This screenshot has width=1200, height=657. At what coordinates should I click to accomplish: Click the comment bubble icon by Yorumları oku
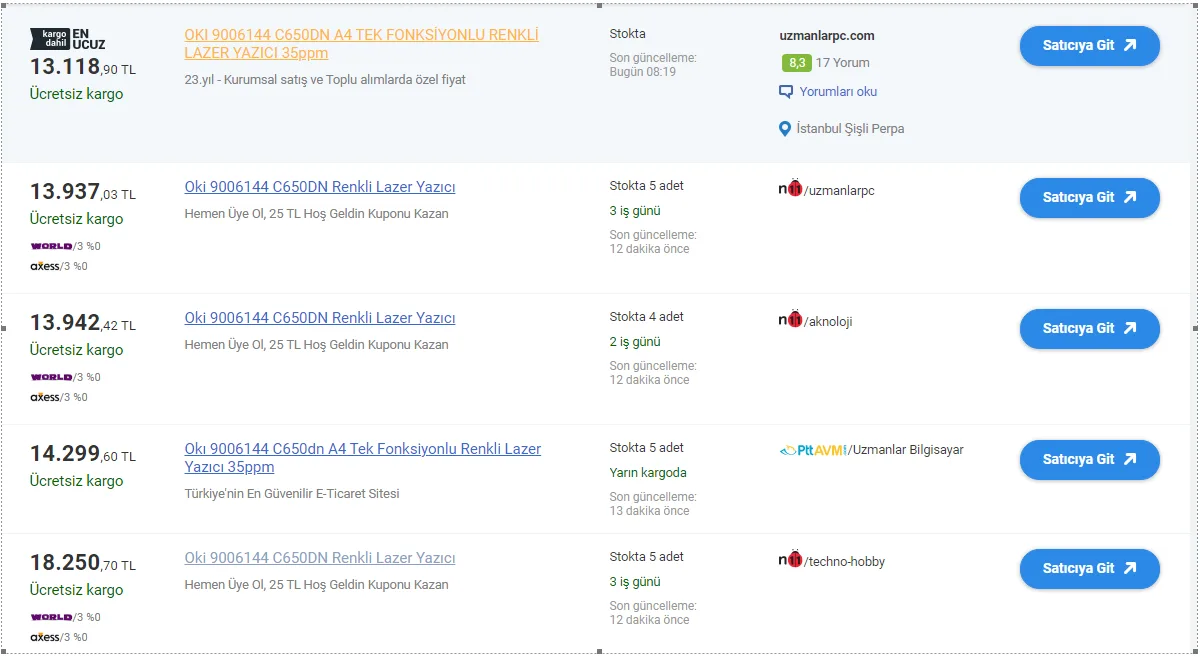pos(786,91)
